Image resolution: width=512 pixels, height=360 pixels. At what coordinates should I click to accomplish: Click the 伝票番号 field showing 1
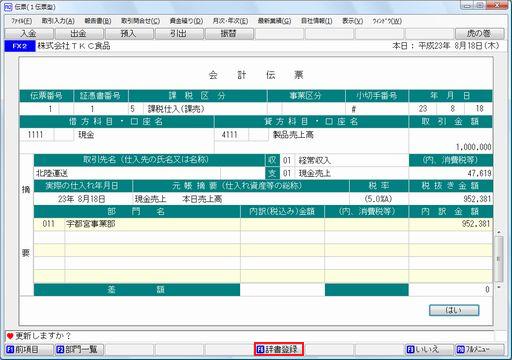39,109
